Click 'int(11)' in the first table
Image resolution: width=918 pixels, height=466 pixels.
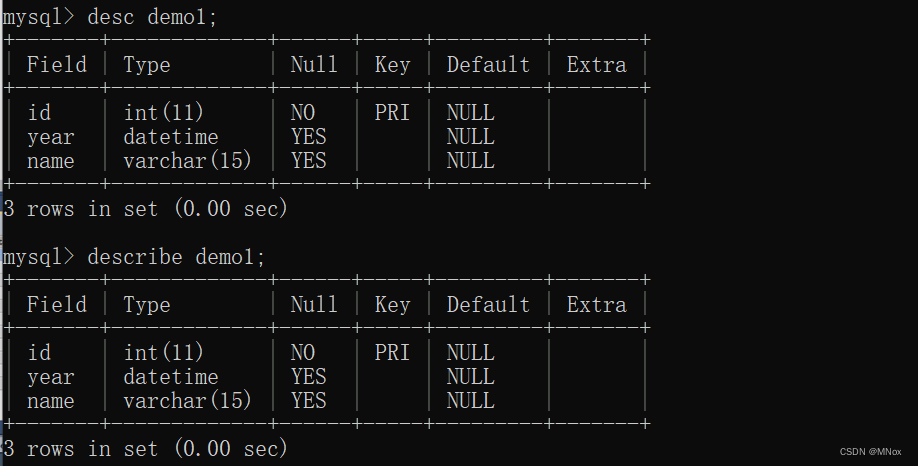tap(163, 112)
